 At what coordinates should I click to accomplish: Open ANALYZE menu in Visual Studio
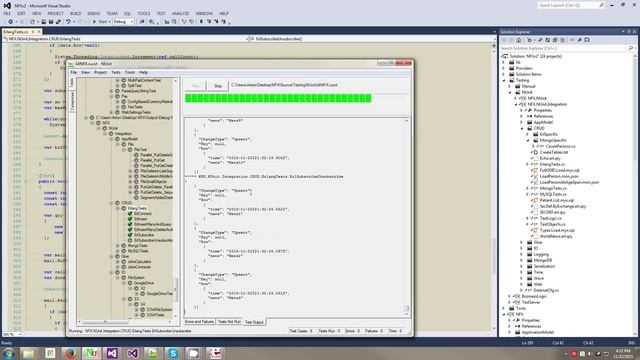point(180,13)
